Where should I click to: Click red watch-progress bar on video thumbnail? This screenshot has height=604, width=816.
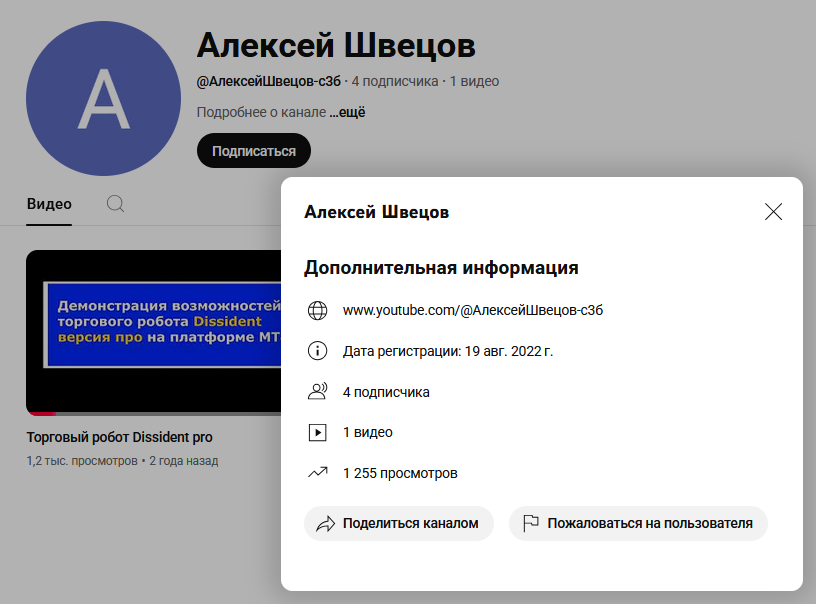click(41, 413)
